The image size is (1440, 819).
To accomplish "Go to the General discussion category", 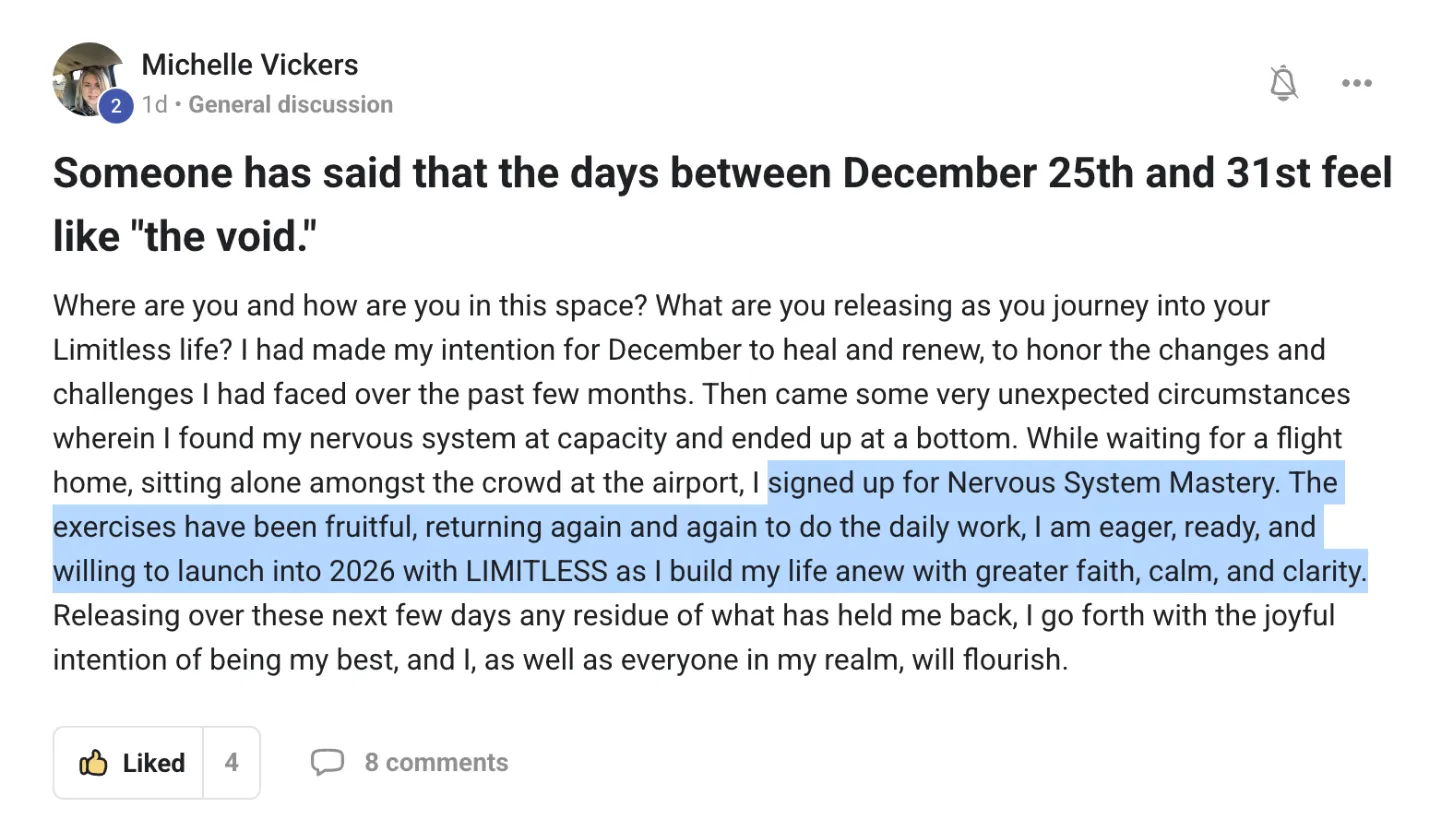I will [290, 104].
